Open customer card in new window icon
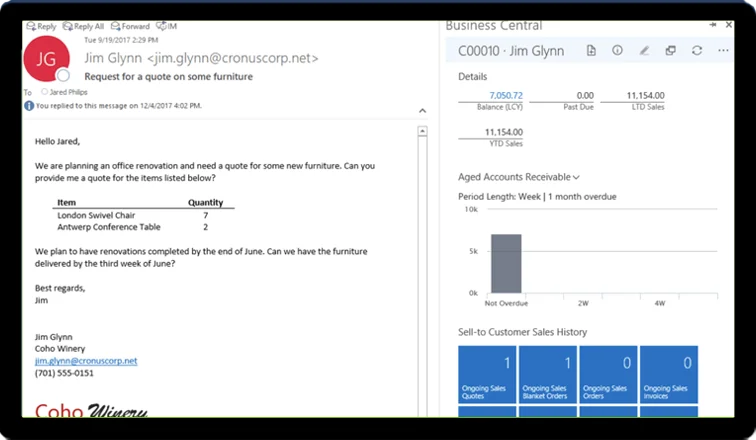Image resolution: width=756 pixels, height=440 pixels. point(670,50)
